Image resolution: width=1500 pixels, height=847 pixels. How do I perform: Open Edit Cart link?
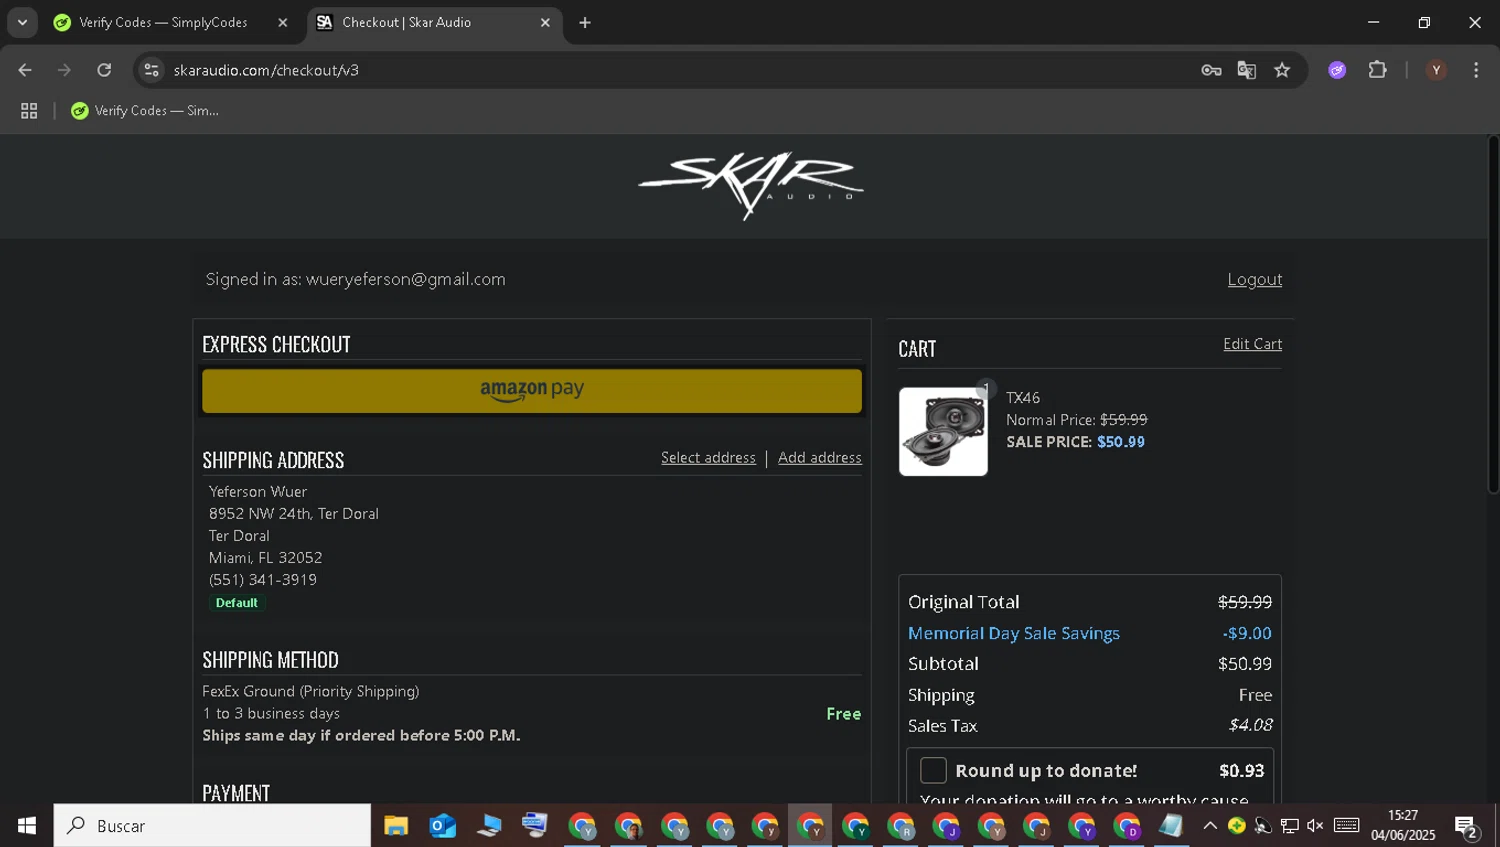(1252, 344)
